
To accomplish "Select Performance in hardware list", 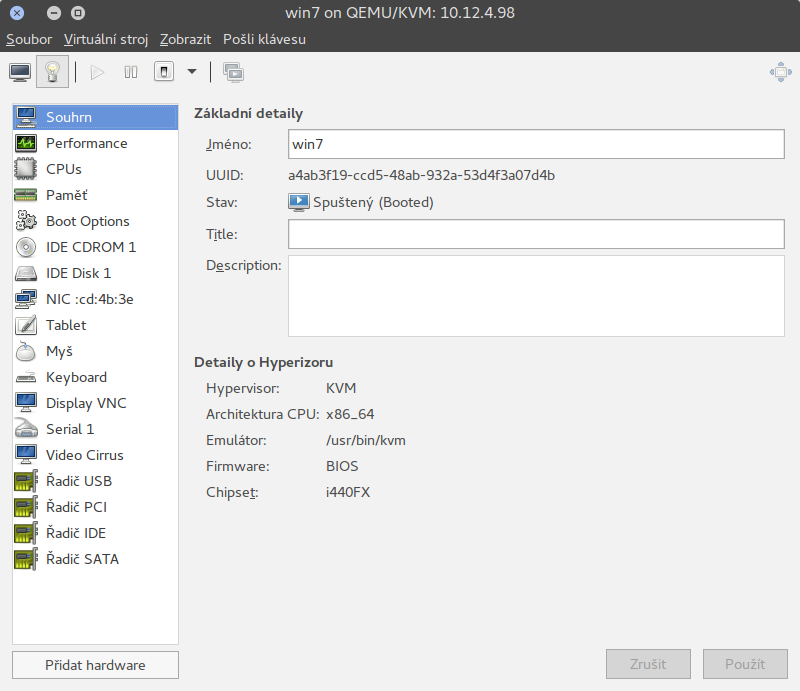I will coord(86,143).
